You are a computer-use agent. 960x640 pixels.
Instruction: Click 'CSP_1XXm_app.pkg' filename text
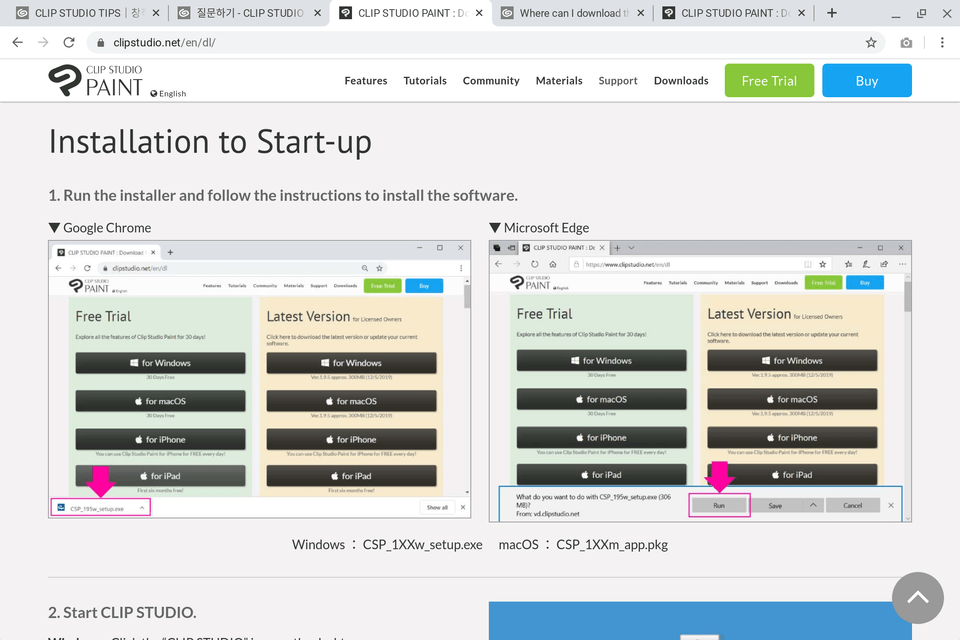[612, 544]
